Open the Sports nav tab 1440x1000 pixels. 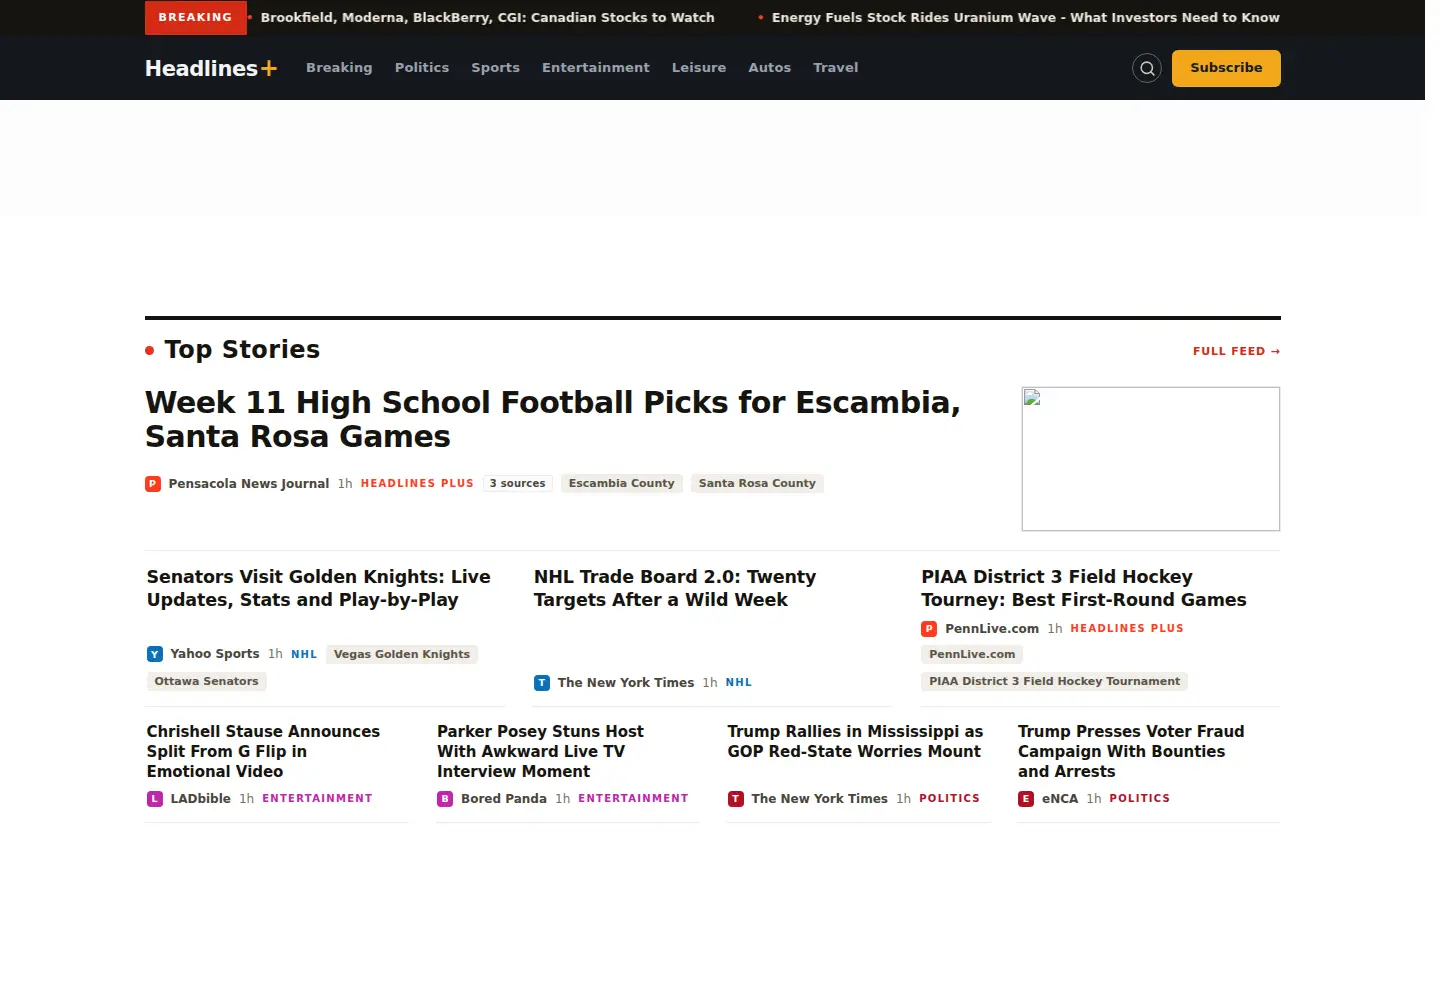pos(496,68)
